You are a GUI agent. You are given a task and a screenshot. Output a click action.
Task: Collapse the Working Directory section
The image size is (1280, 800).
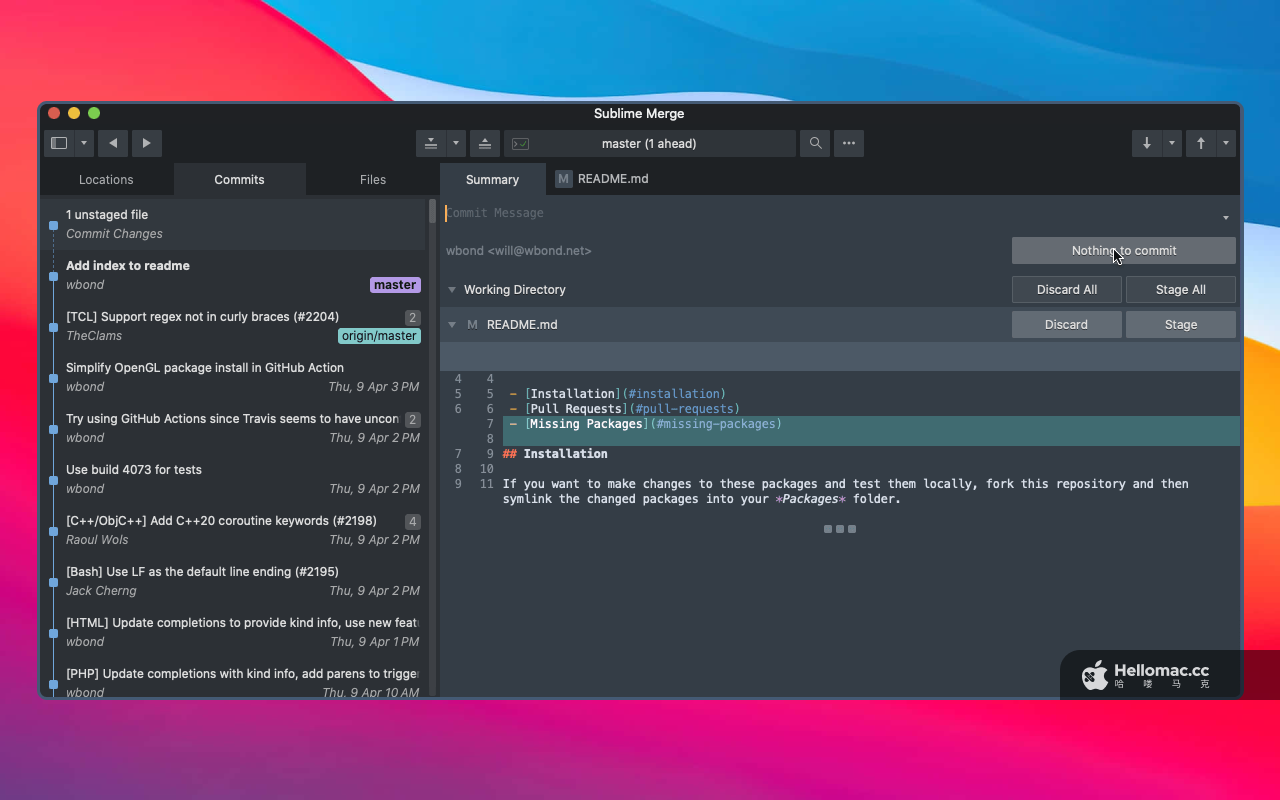tap(452, 290)
